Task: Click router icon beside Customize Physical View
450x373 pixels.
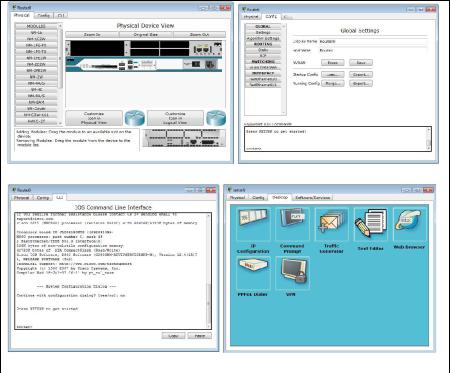Action: tap(135, 118)
